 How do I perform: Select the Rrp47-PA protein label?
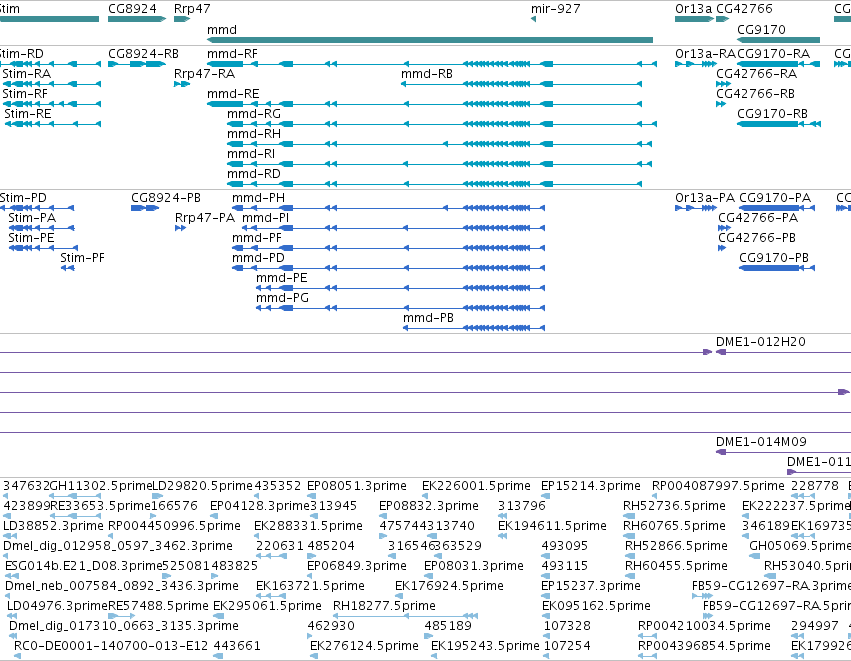coord(205,218)
